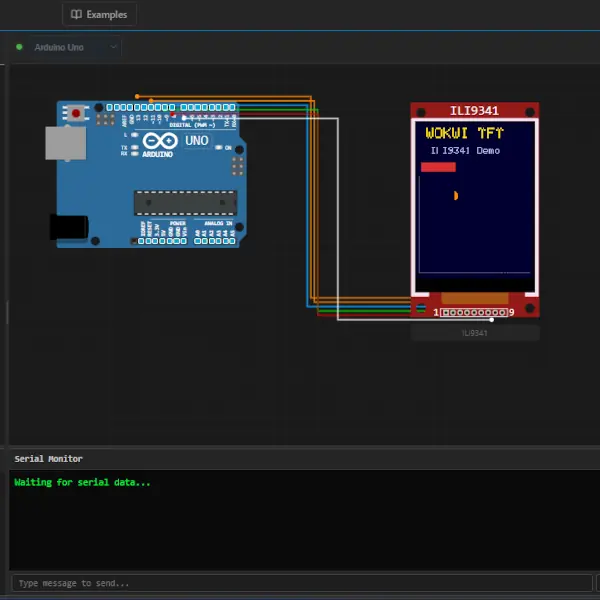Select the black DC power jack

tap(69, 227)
